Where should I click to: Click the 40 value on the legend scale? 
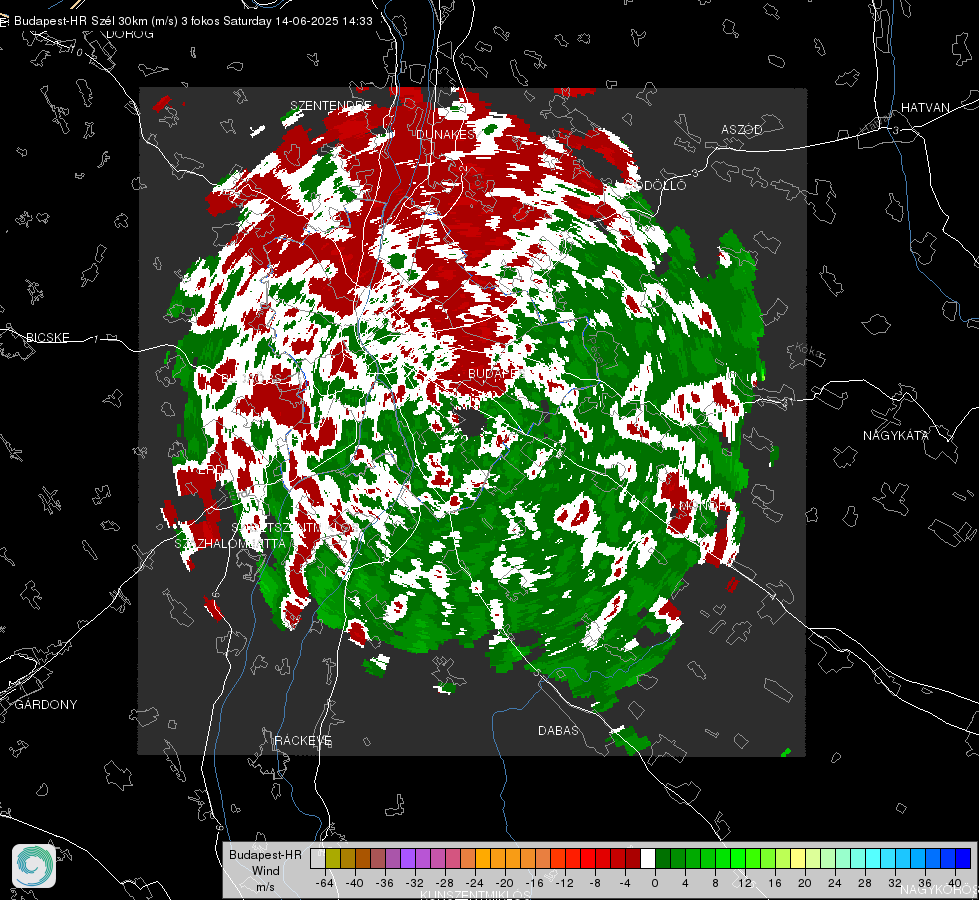(955, 883)
